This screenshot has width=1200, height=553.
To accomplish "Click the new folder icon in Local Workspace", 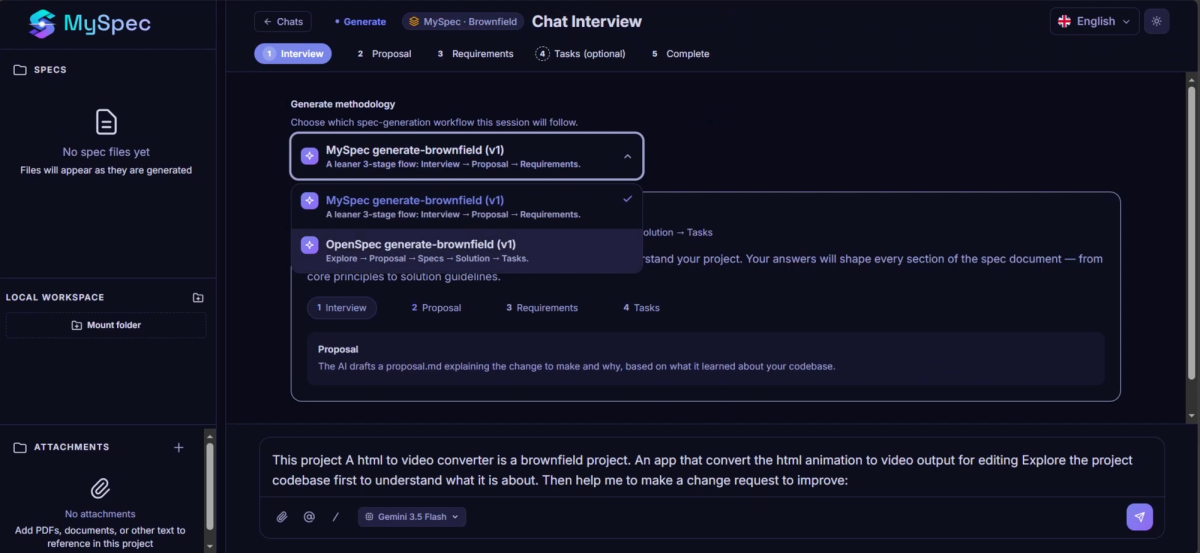I will pos(198,298).
